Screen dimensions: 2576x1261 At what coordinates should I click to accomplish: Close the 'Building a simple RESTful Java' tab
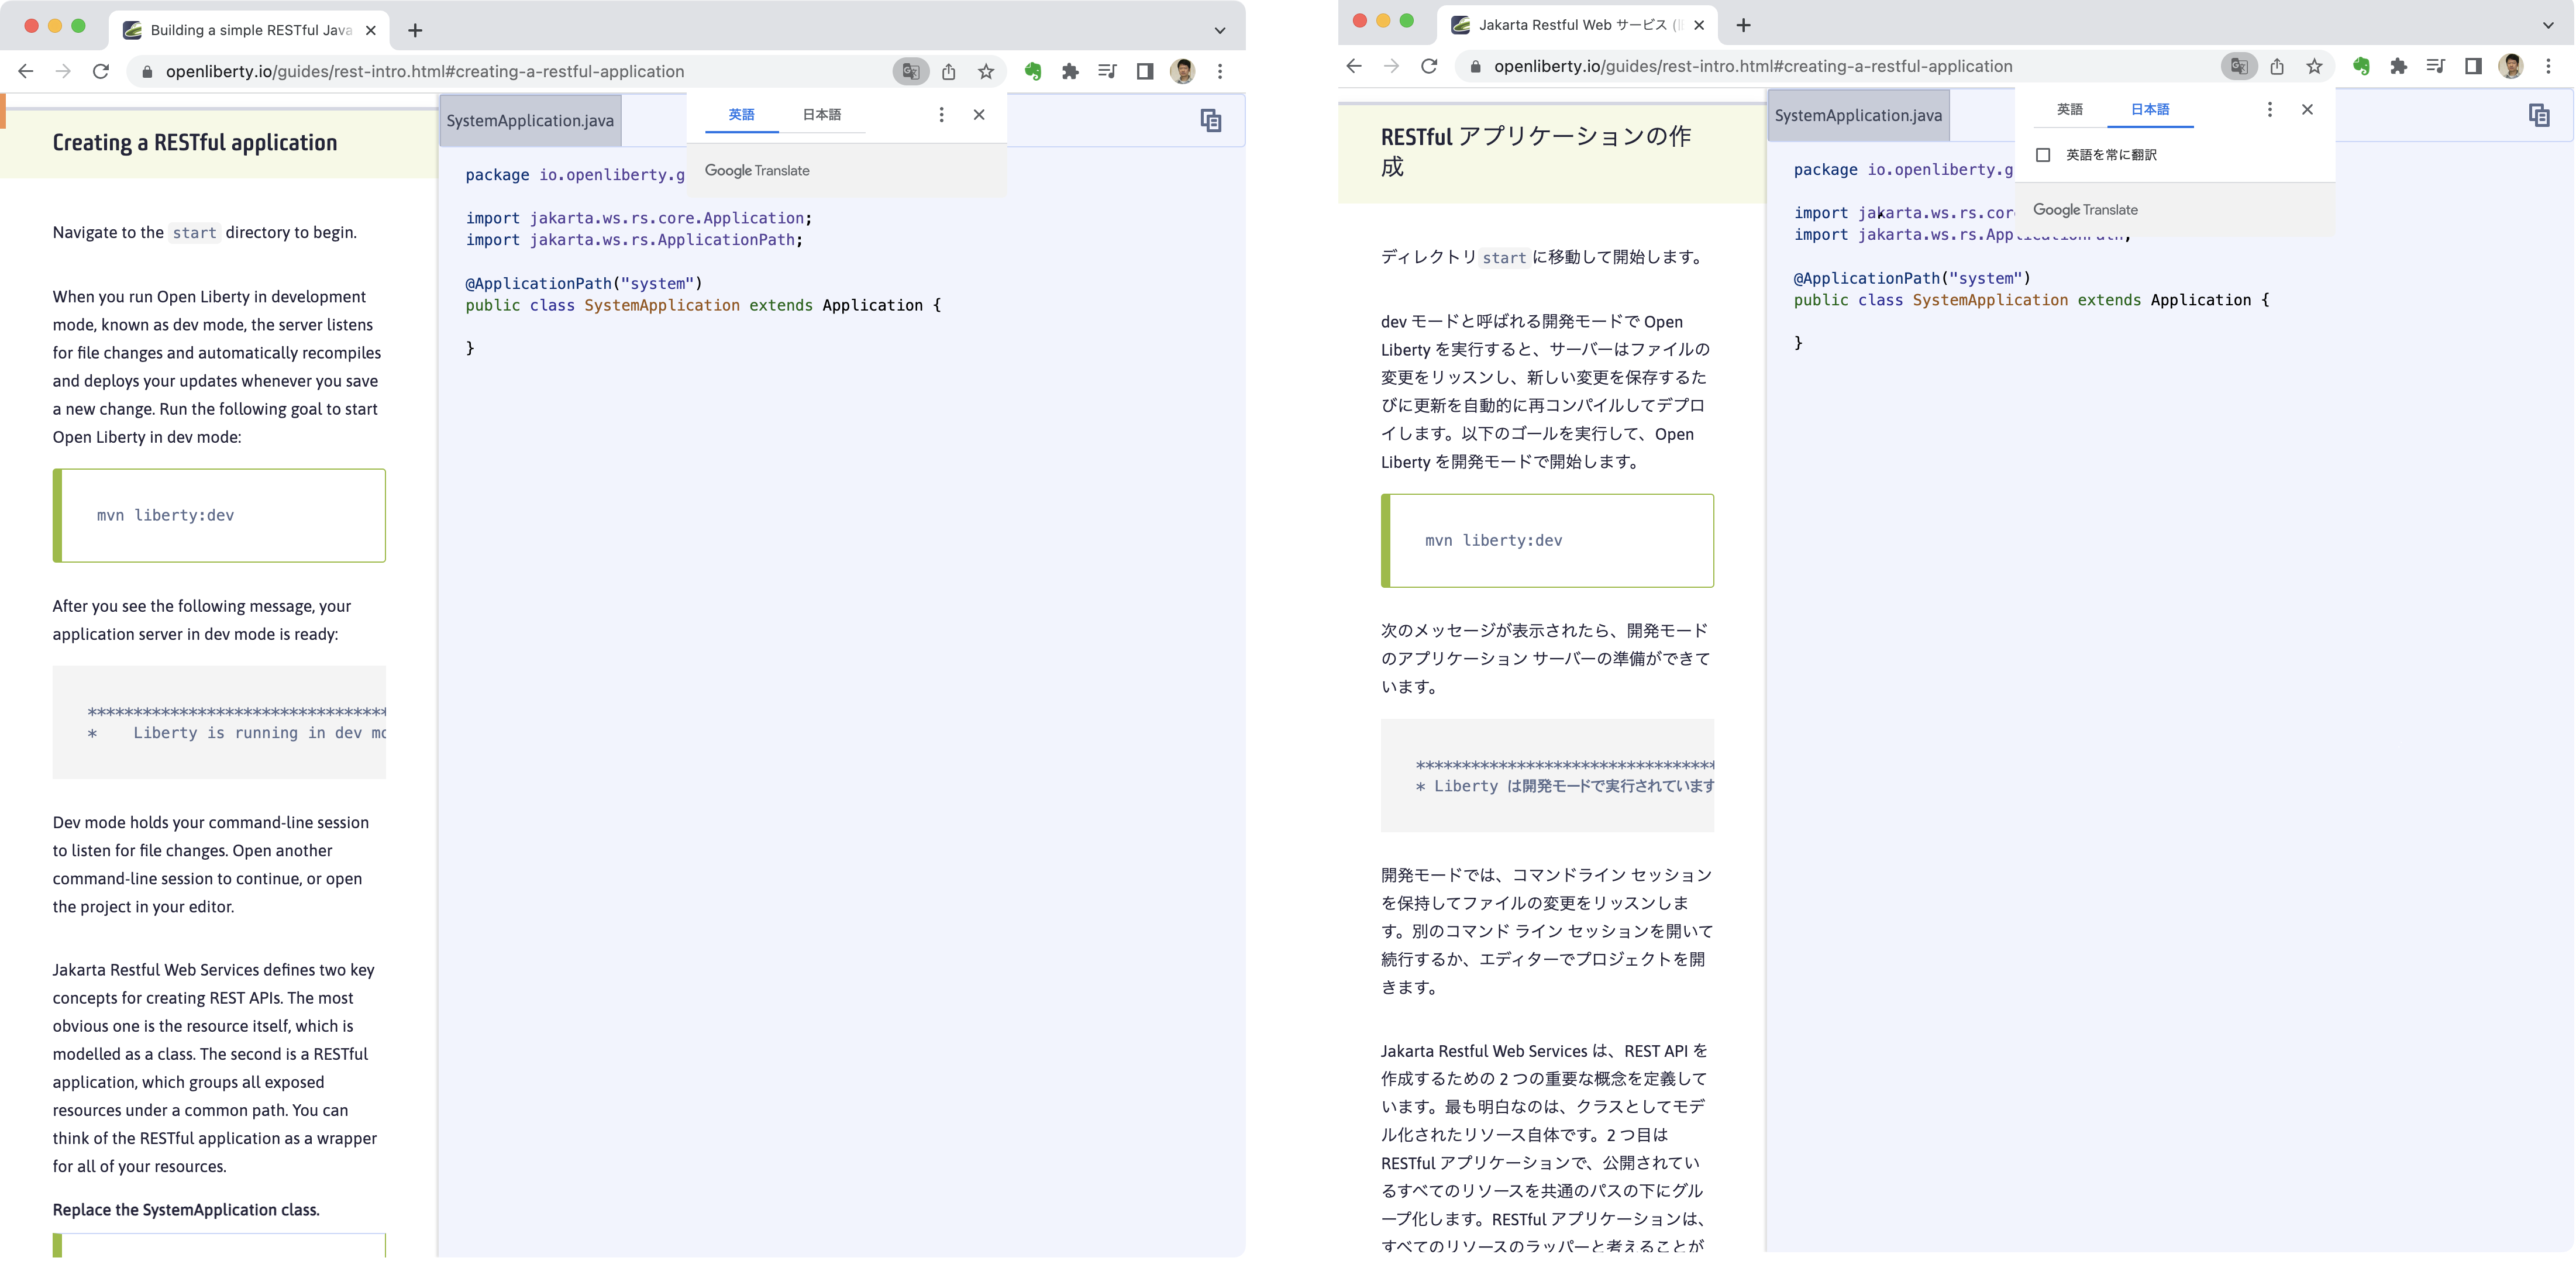[x=371, y=30]
